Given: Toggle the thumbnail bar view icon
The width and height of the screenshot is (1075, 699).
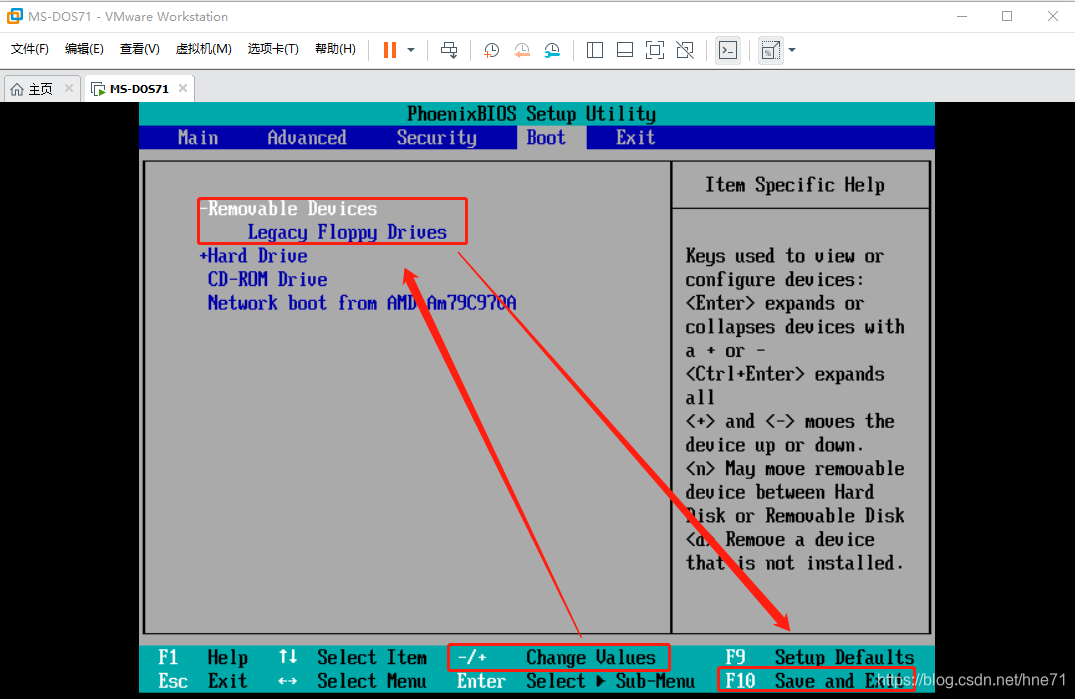Looking at the screenshot, I should [x=625, y=50].
